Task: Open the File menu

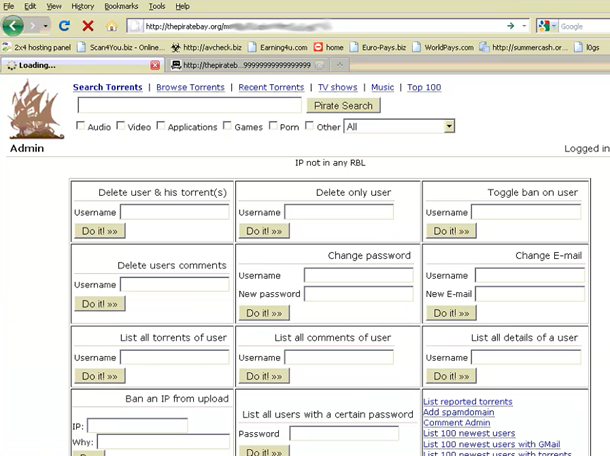Action: [9, 6]
